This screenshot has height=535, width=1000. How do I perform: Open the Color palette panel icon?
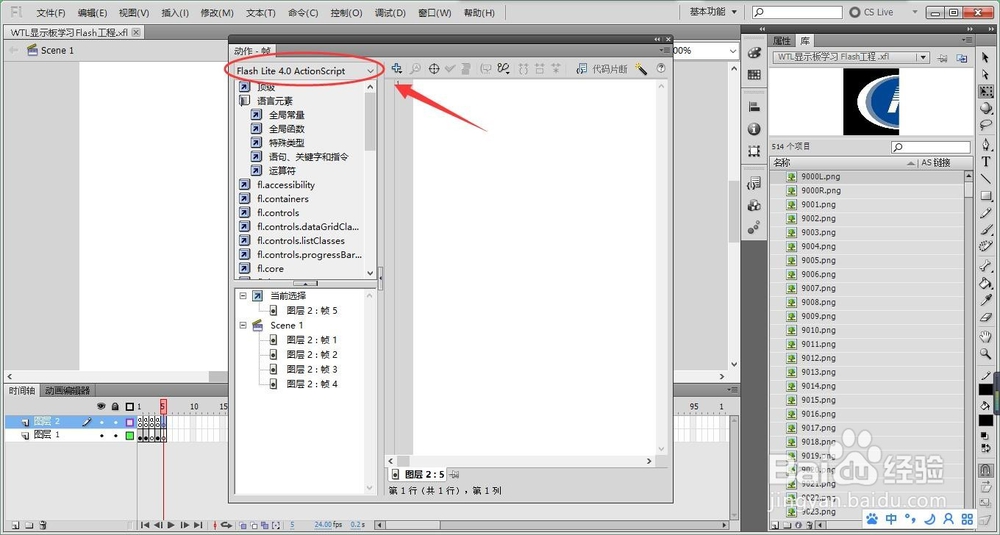click(754, 52)
